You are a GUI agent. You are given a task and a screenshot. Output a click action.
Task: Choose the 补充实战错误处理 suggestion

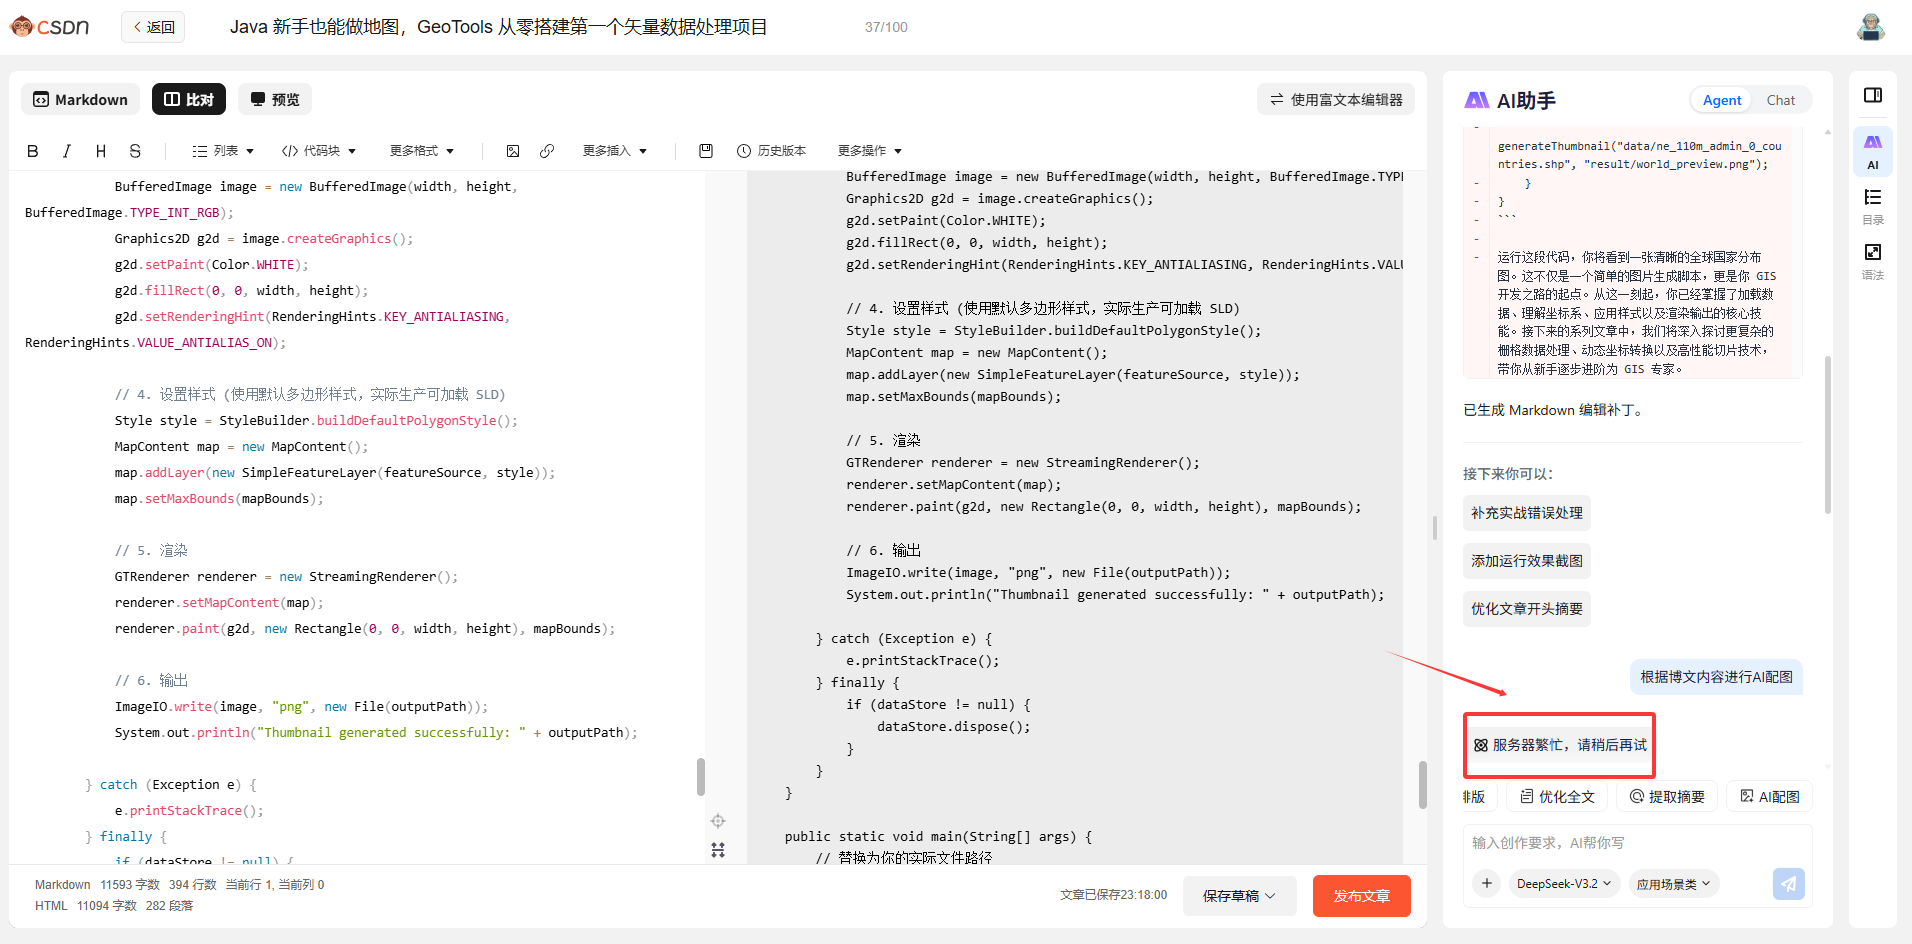pyautogui.click(x=1527, y=513)
